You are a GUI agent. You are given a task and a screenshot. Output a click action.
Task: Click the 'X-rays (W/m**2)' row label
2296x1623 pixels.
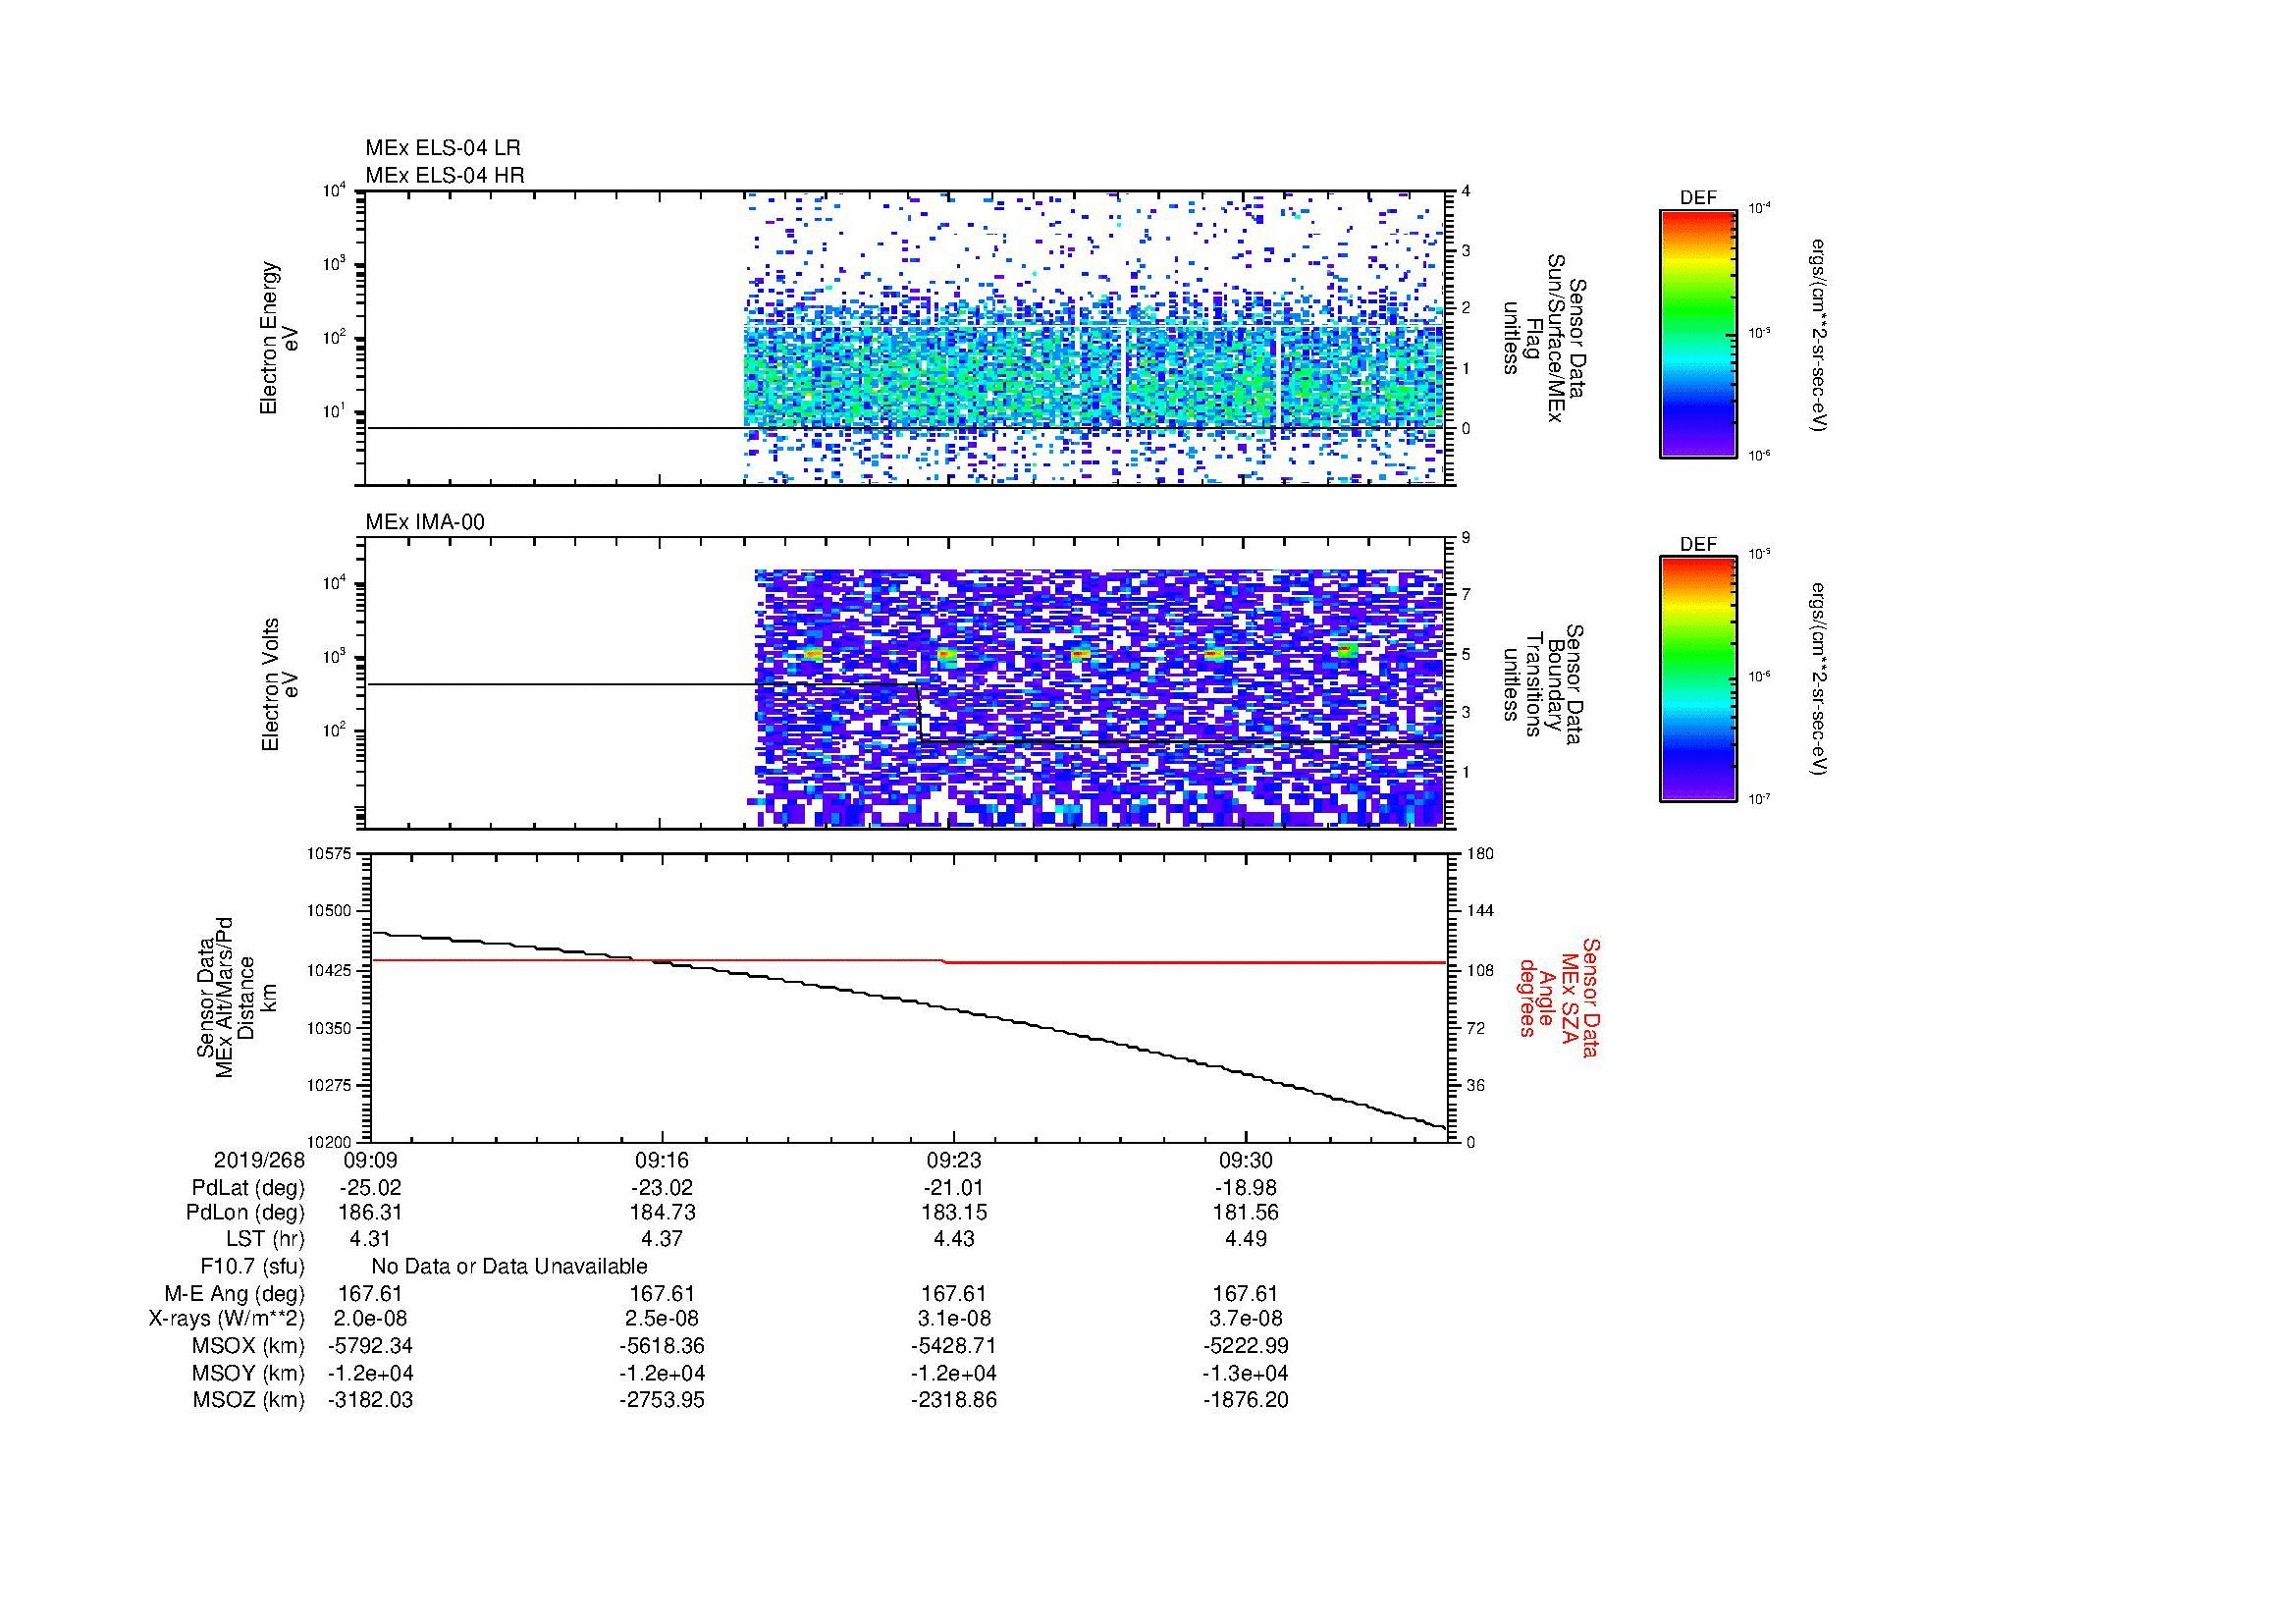pos(227,1319)
